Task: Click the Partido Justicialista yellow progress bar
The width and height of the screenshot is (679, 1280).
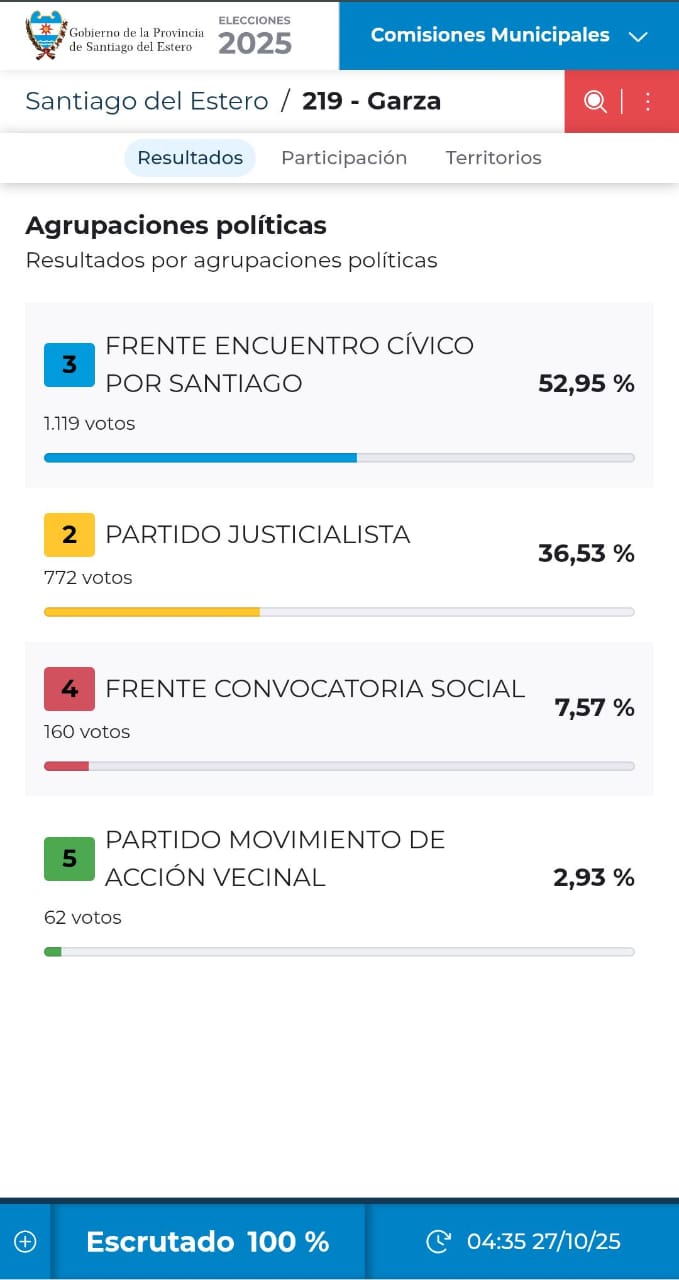Action: click(x=152, y=612)
